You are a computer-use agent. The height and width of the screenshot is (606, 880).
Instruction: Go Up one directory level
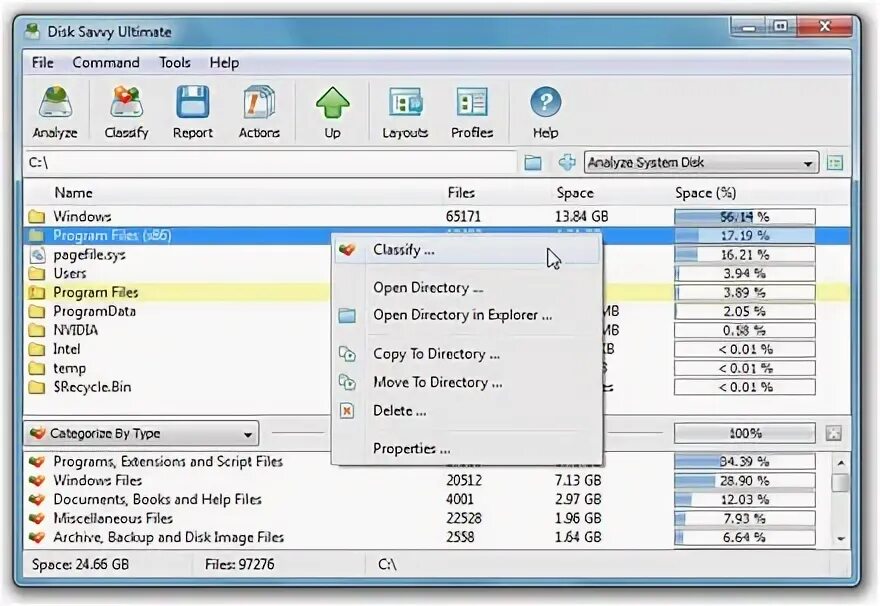332,102
